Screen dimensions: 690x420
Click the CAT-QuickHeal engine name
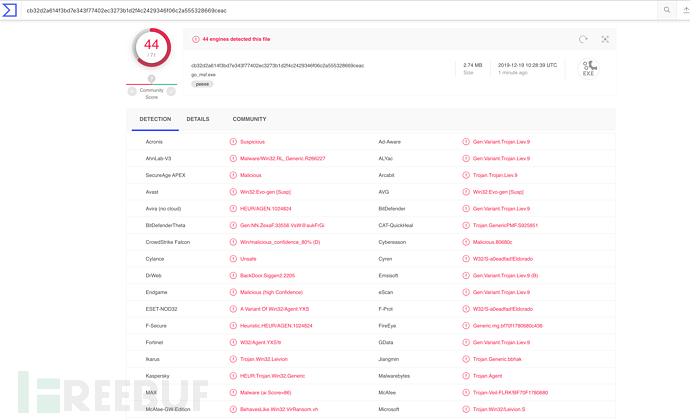[396, 225]
